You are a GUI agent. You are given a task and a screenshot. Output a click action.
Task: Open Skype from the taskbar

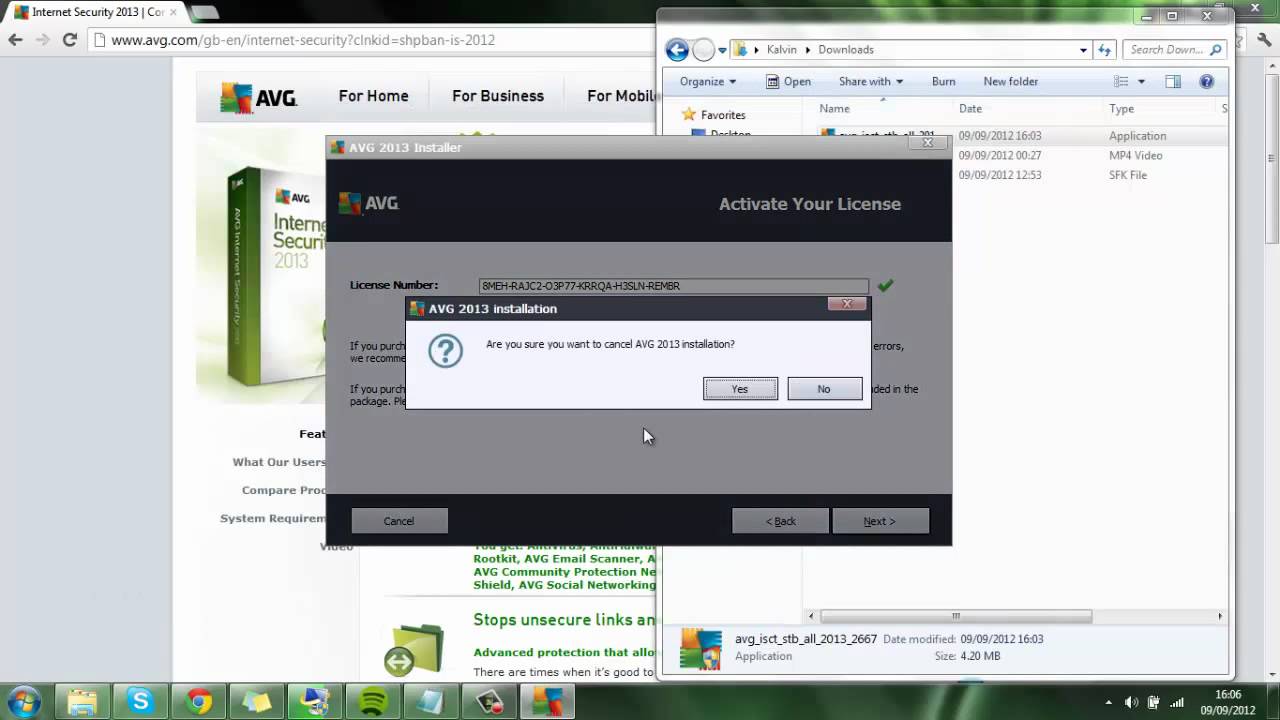click(x=140, y=702)
